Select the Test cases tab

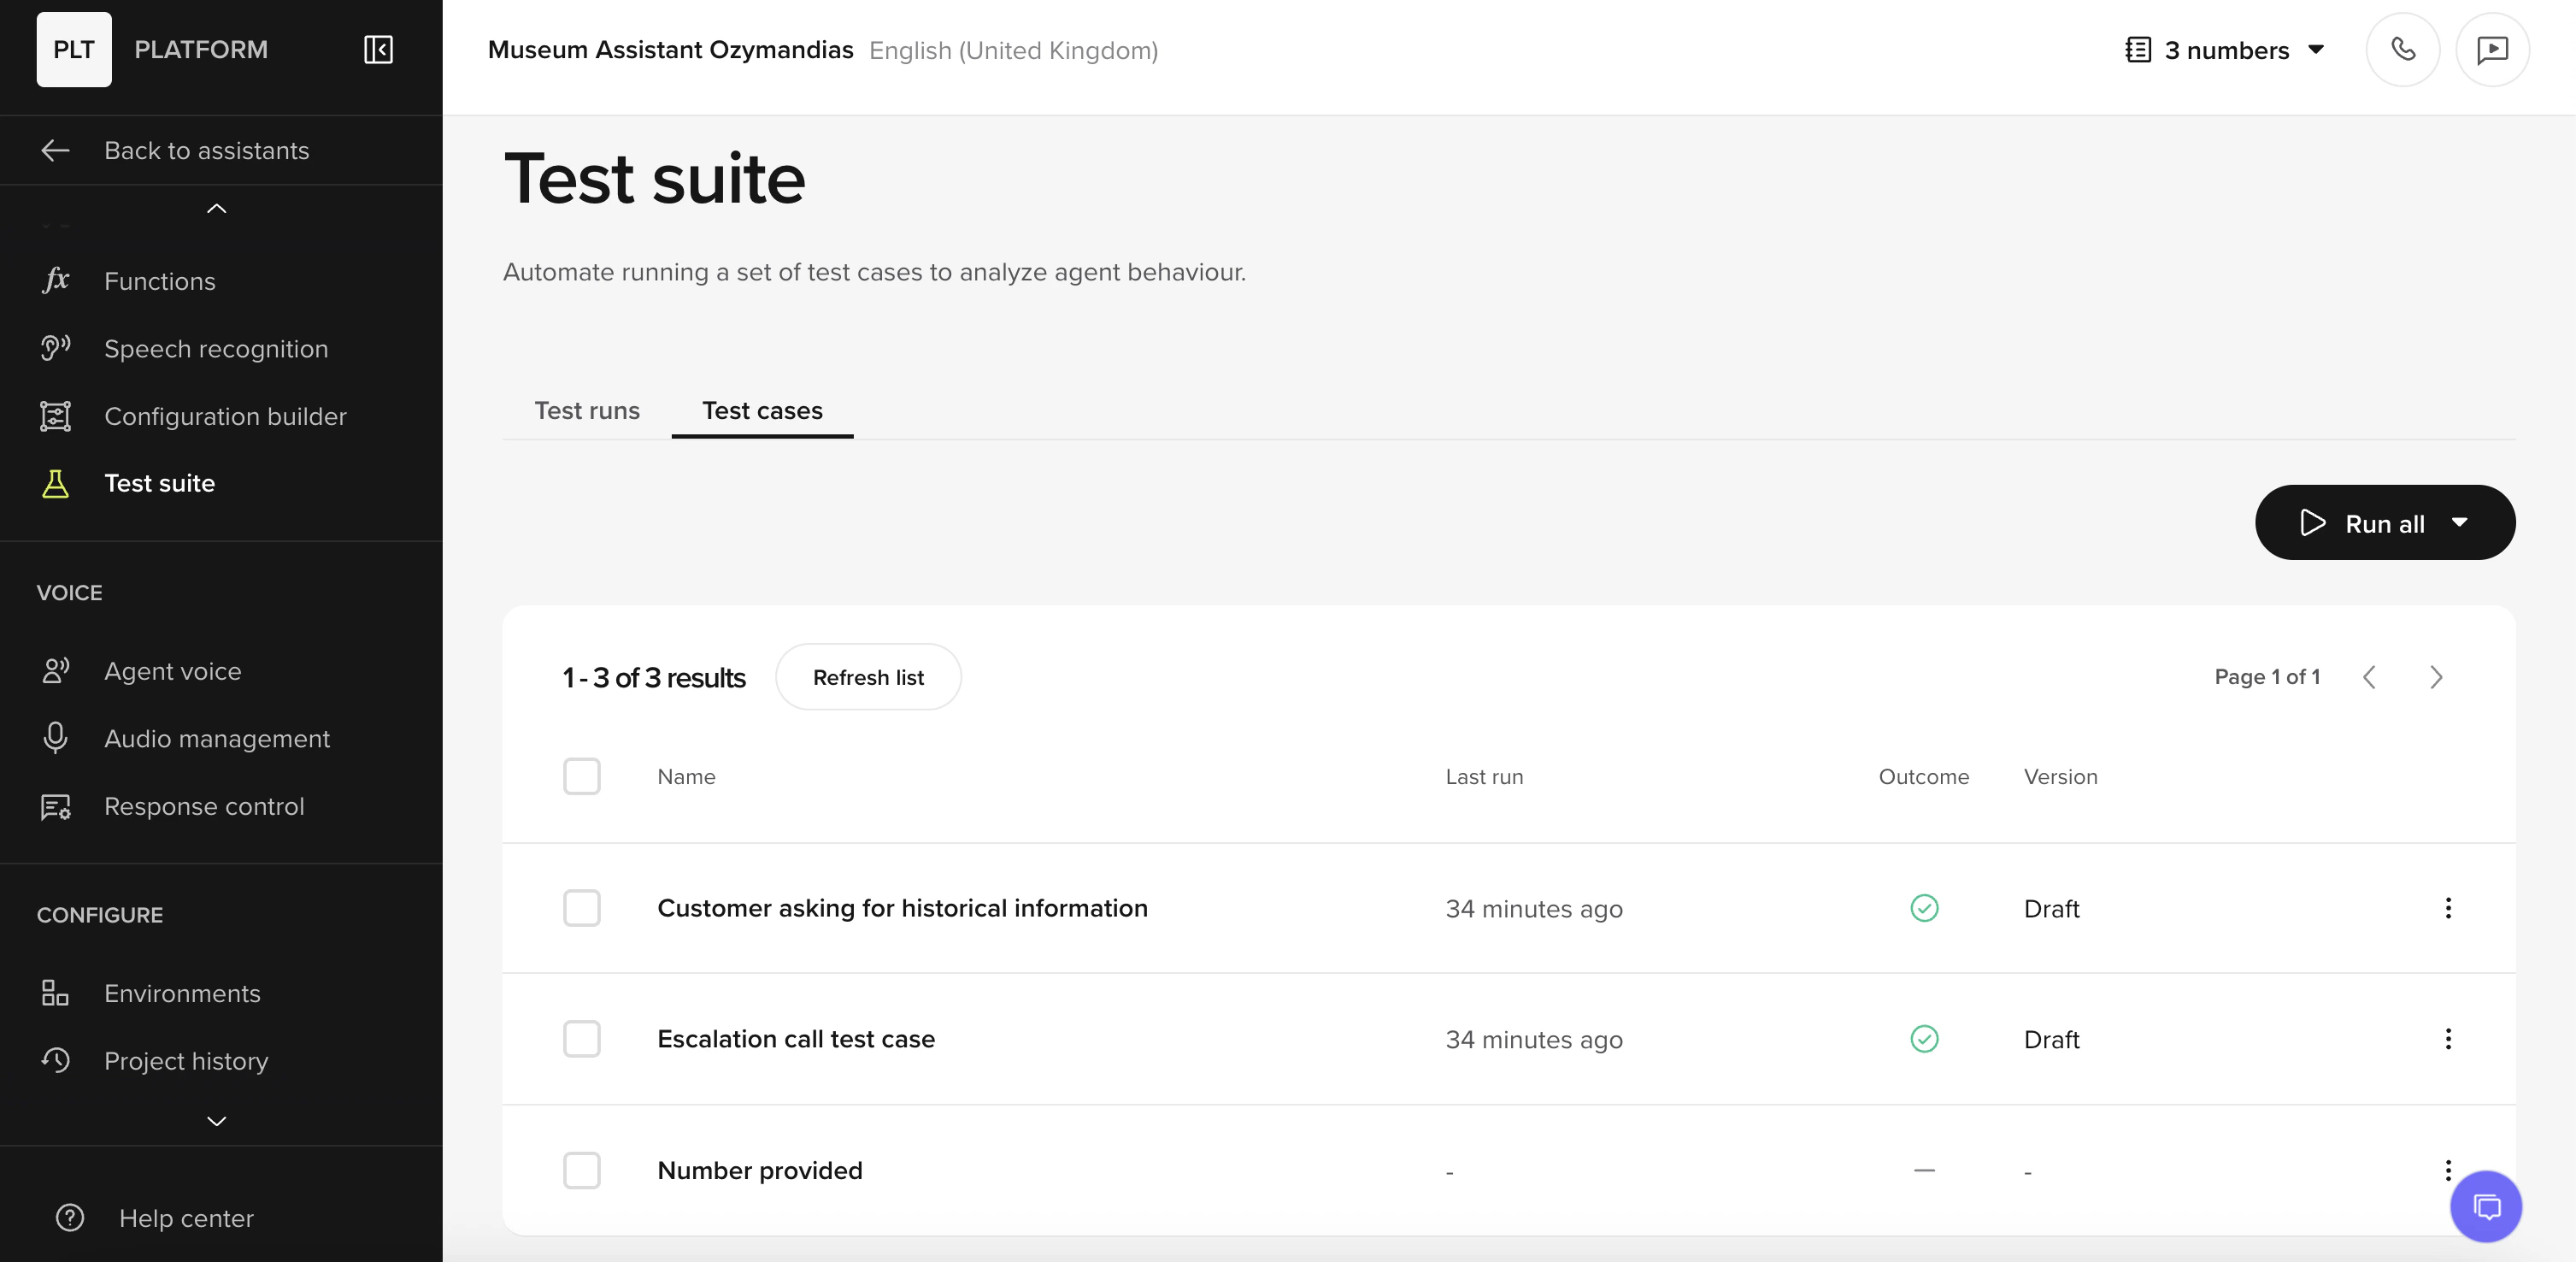point(762,410)
